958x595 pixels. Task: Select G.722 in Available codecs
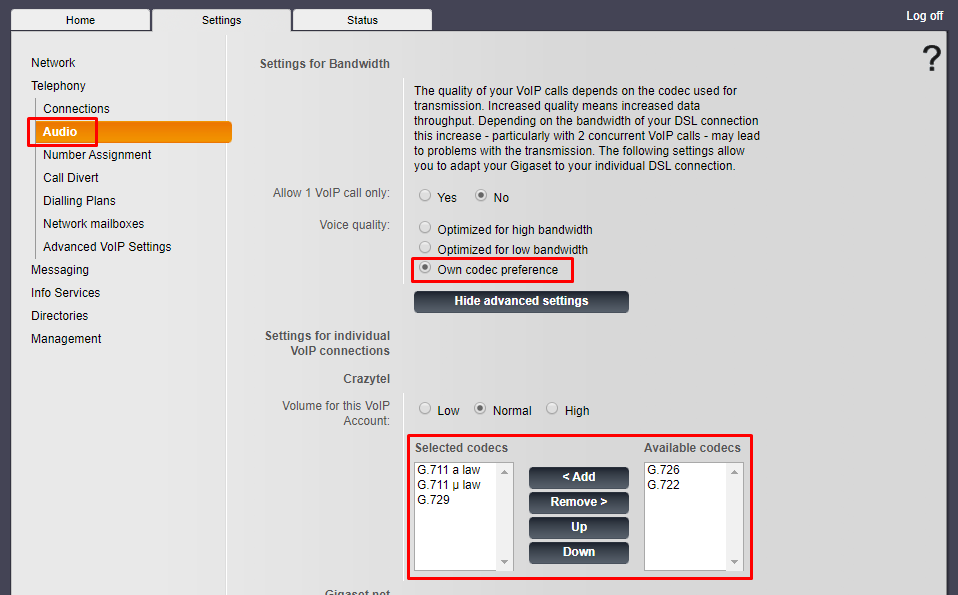tap(664, 485)
